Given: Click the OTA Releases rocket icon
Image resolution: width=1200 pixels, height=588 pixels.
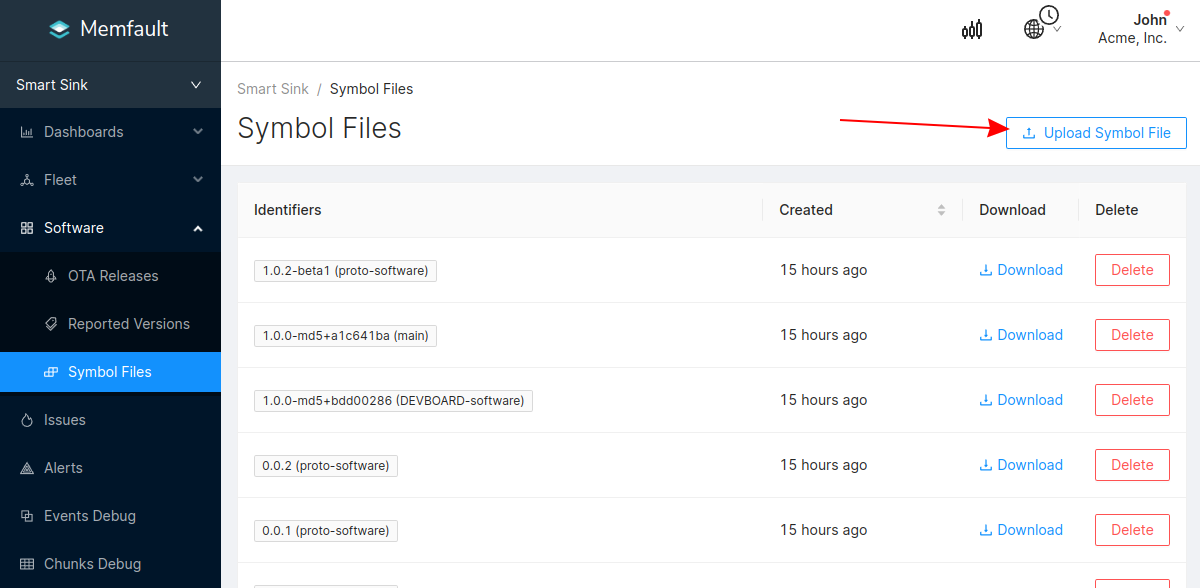Looking at the screenshot, I should (51, 276).
